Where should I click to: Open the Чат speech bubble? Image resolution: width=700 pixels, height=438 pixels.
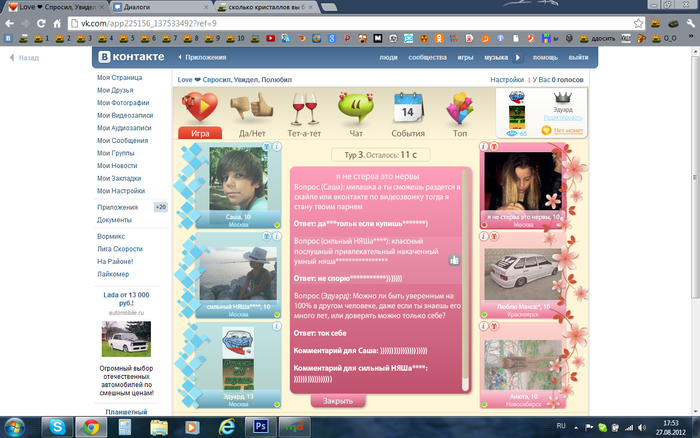[356, 107]
